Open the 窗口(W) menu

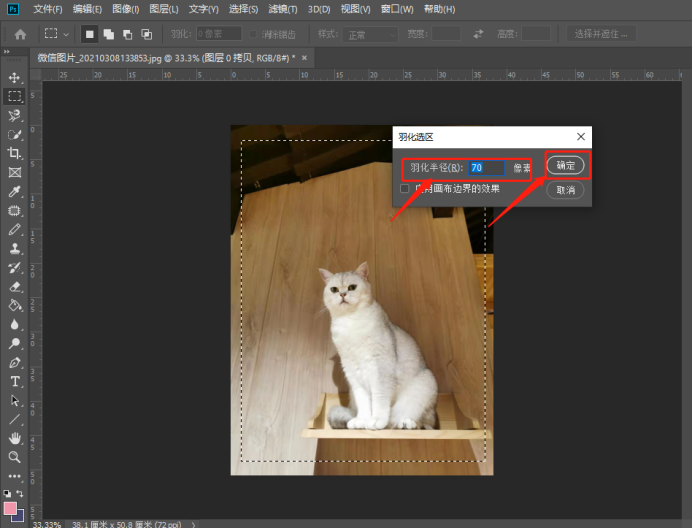pyautogui.click(x=397, y=9)
